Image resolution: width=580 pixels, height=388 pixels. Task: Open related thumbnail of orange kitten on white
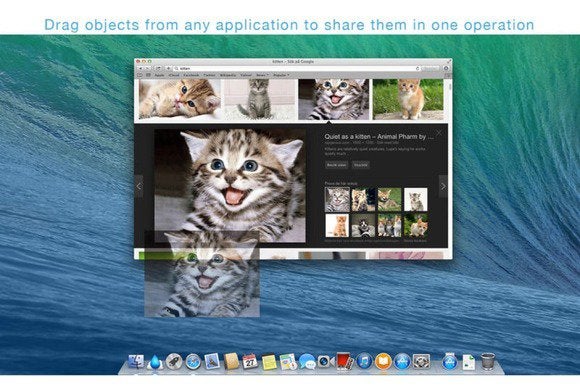pos(337,225)
